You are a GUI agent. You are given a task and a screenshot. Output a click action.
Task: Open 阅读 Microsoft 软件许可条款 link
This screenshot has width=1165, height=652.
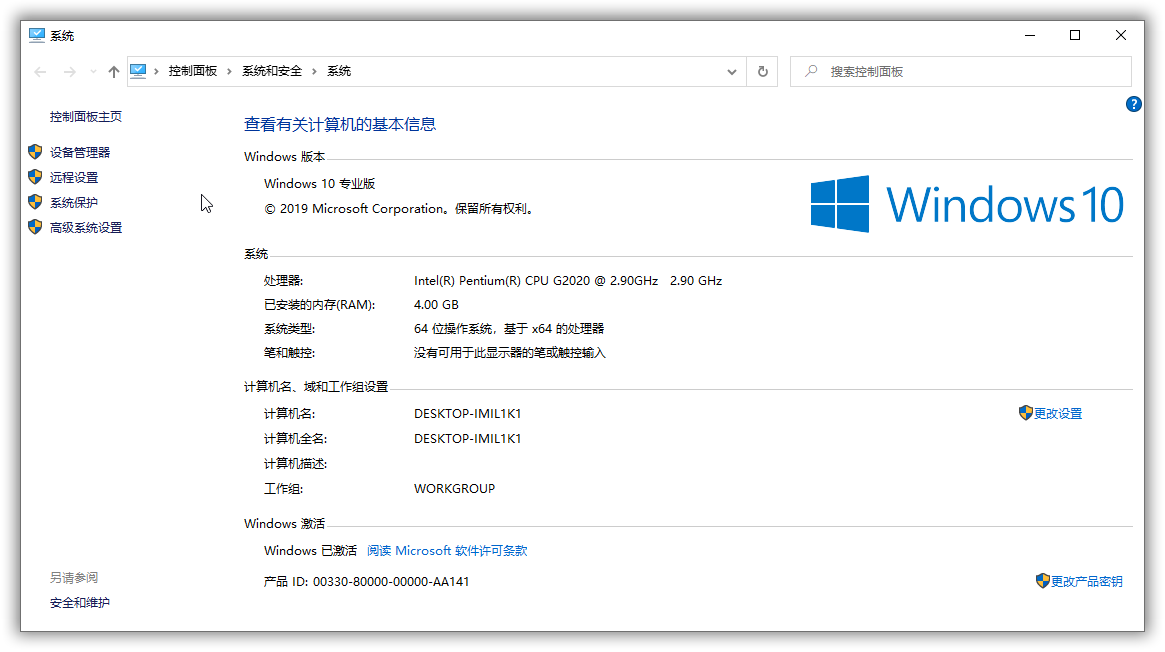[447, 551]
